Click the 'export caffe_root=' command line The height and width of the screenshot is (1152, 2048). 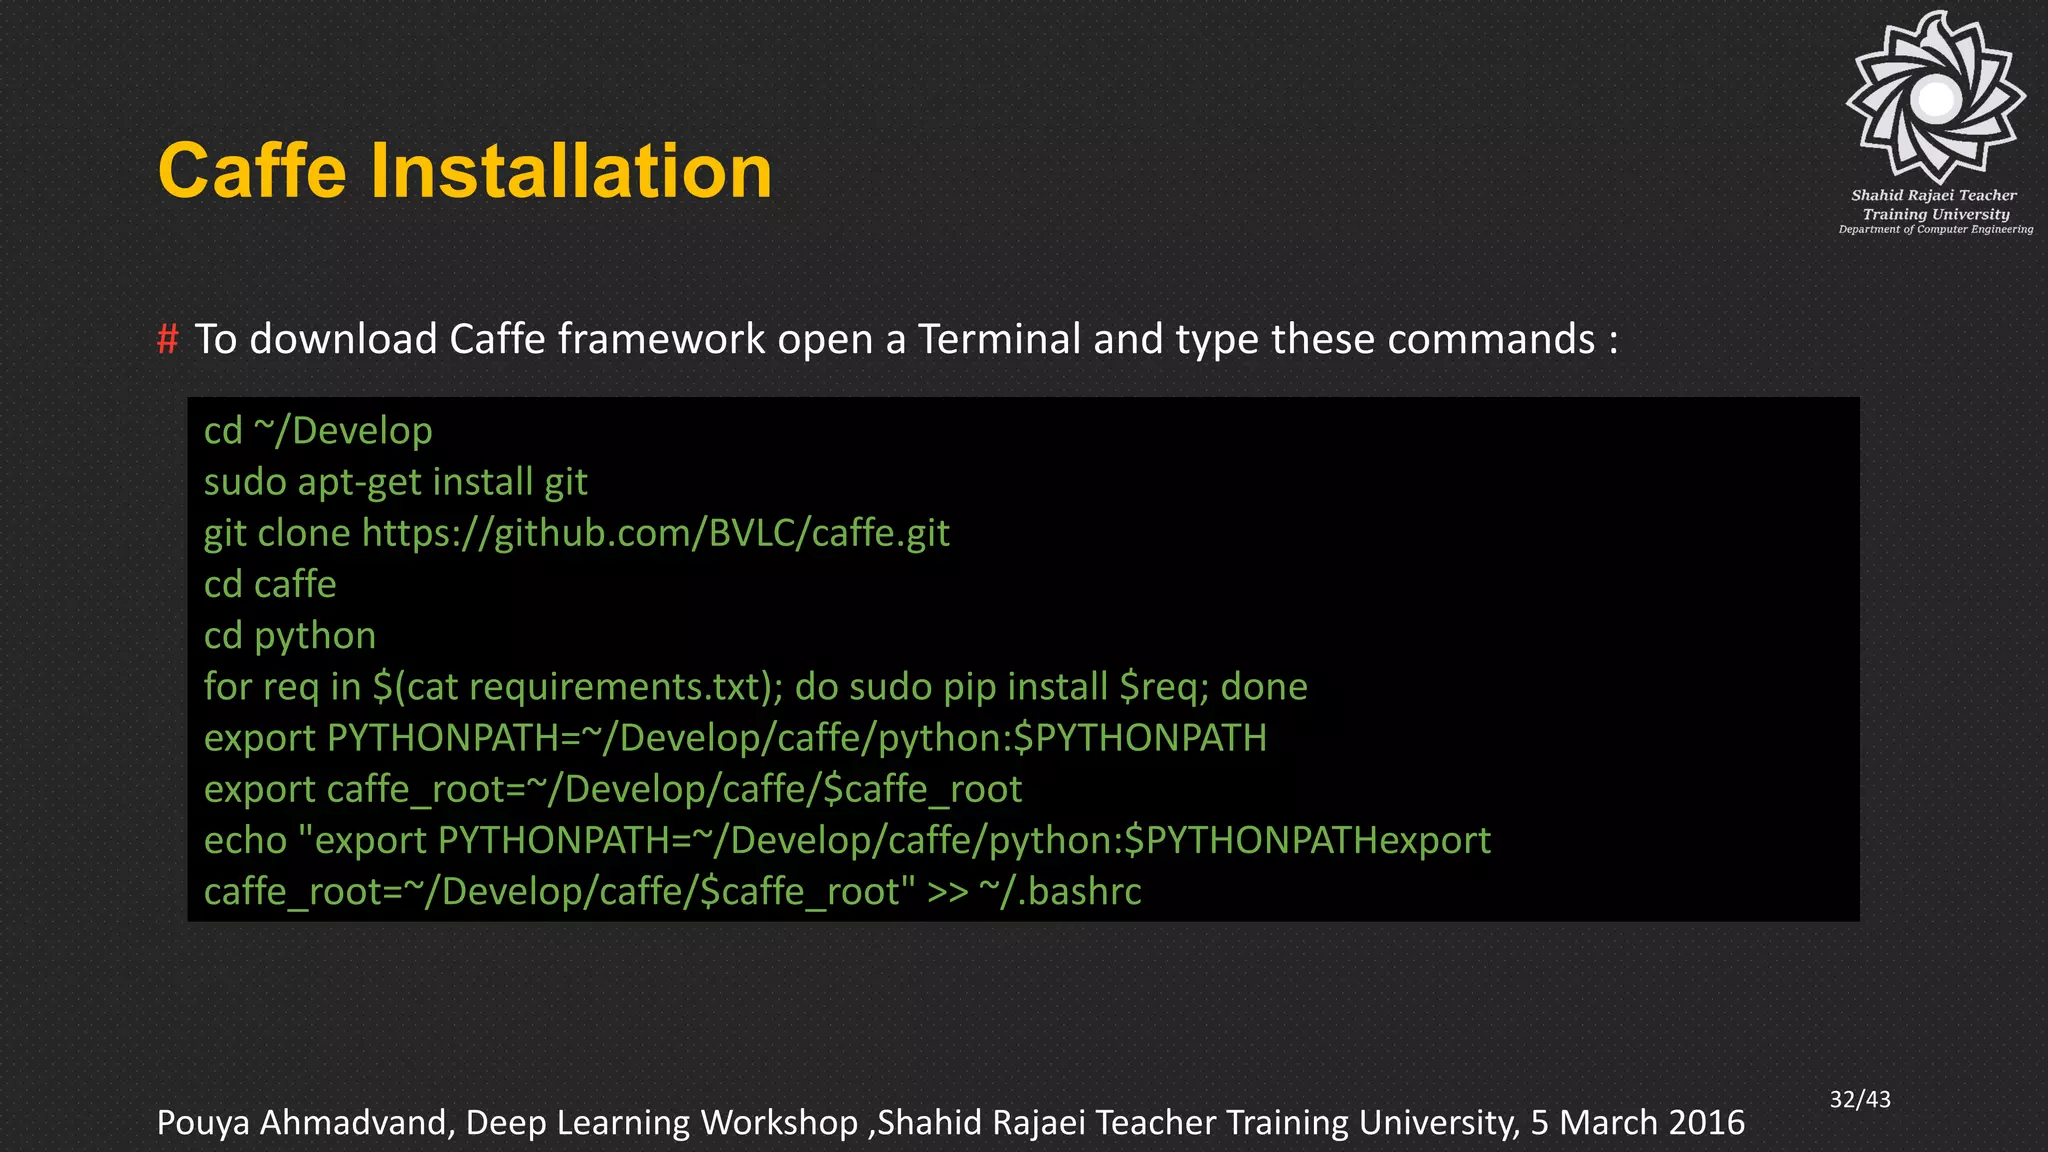pos(613,790)
